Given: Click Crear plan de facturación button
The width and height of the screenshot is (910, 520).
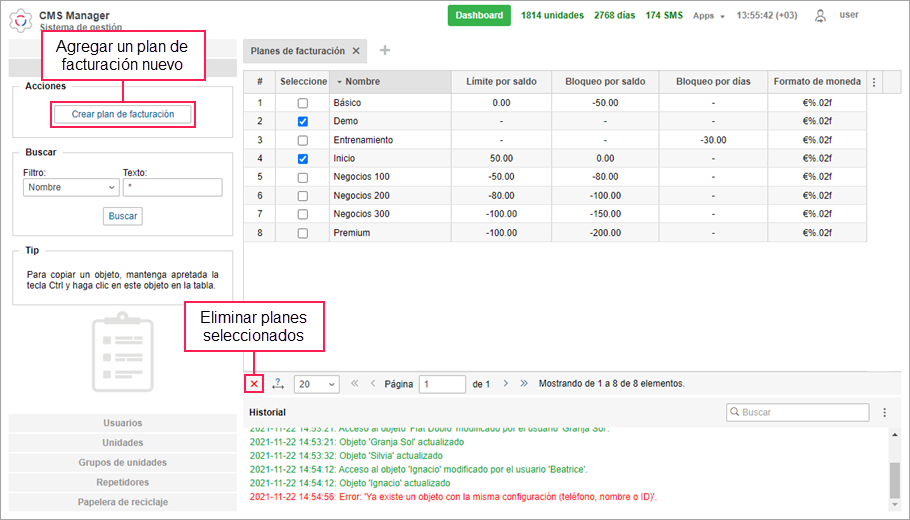Looking at the screenshot, I should 123,114.
